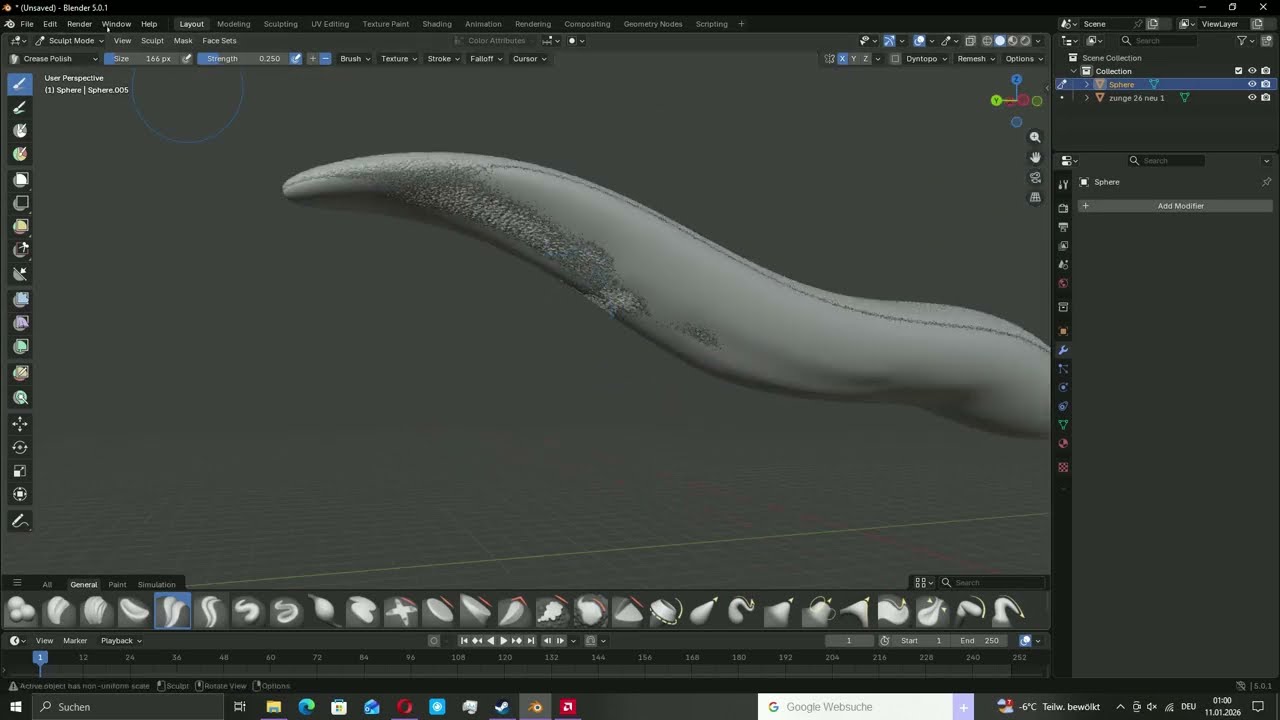Click the brush Strength slider field
The width and height of the screenshot is (1280, 720).
(244, 59)
